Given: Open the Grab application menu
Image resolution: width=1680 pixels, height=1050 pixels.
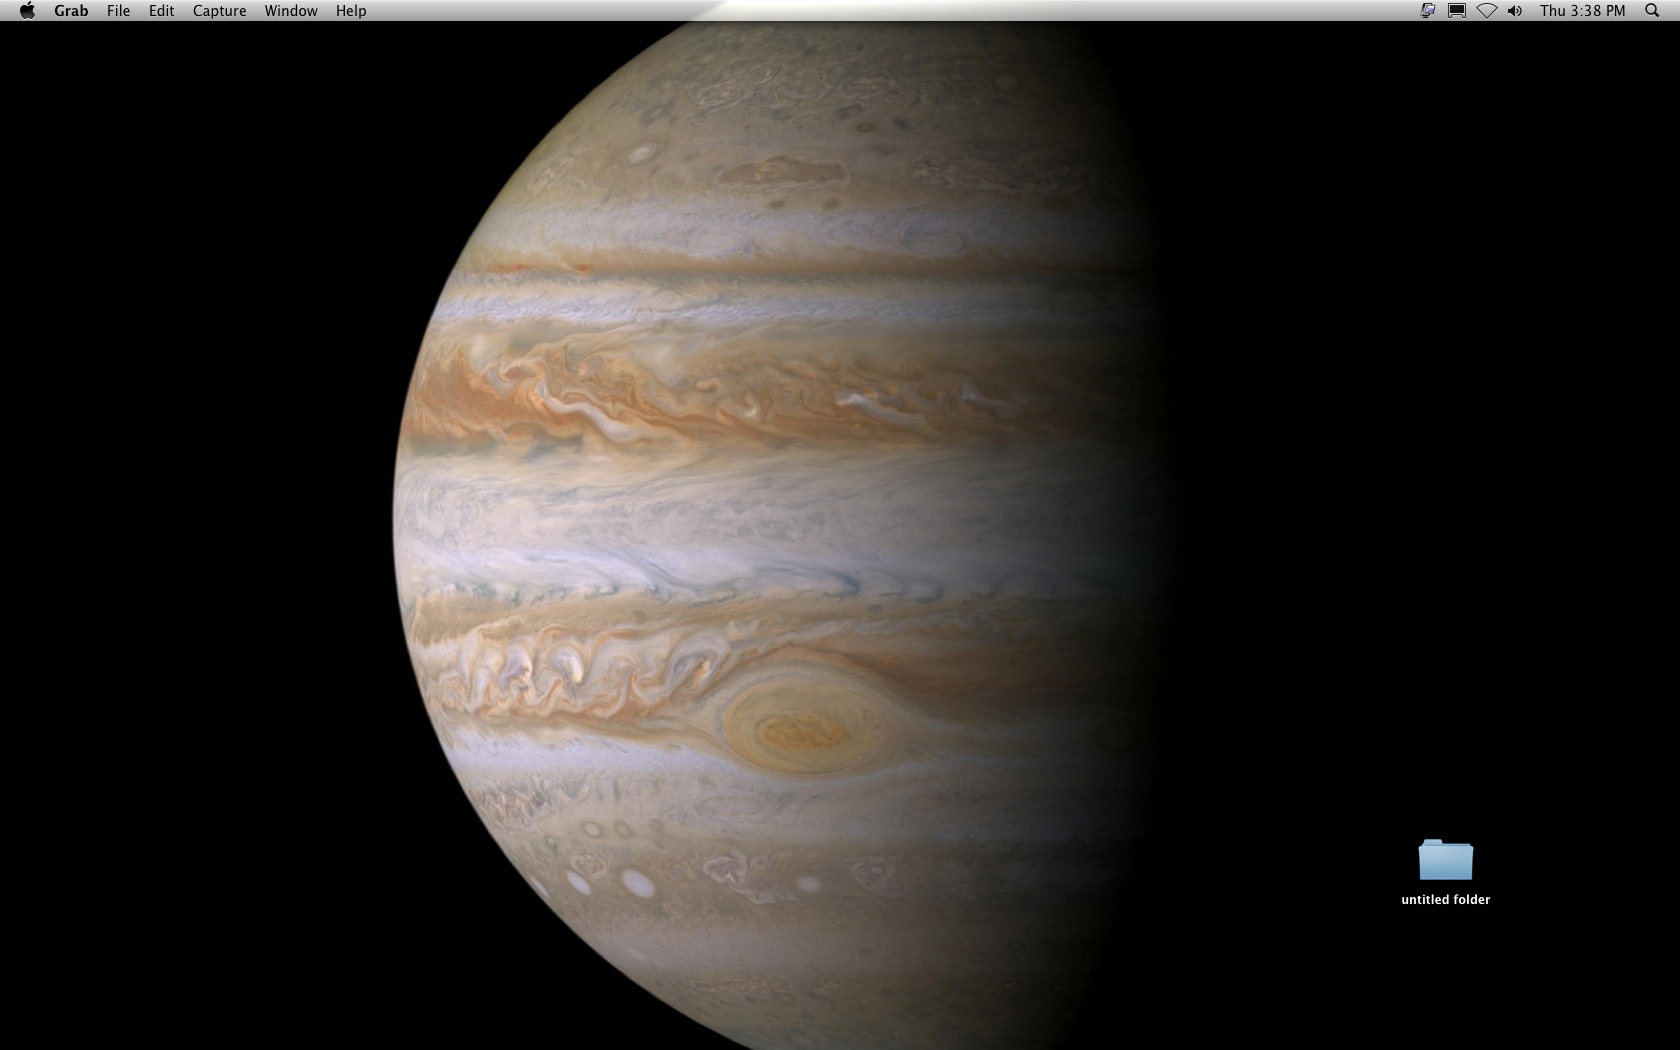Looking at the screenshot, I should coord(71,11).
